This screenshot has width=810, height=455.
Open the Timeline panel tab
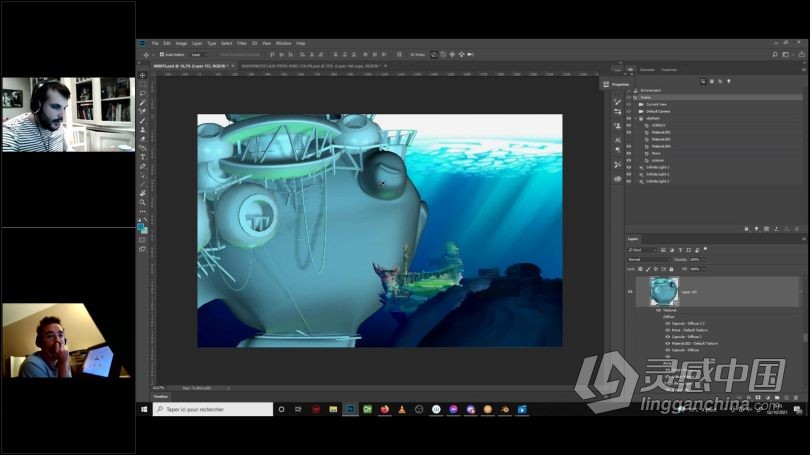pos(161,397)
